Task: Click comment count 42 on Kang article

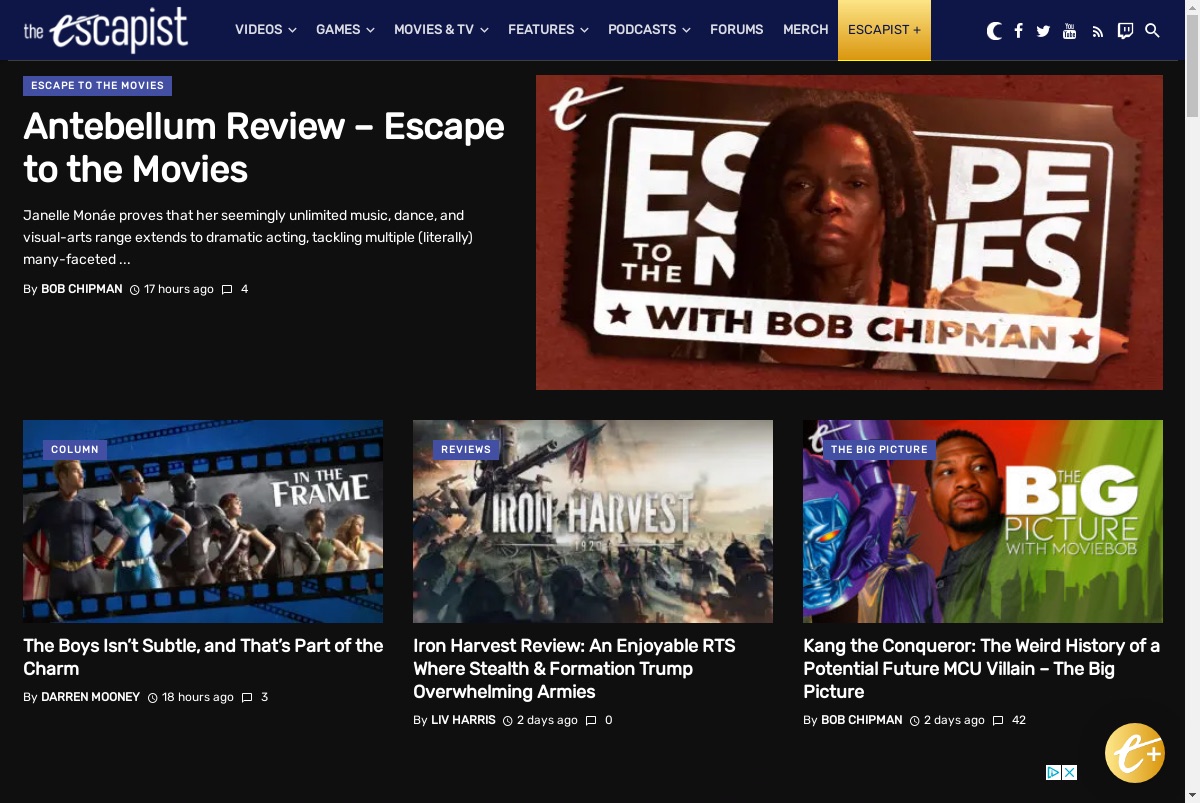Action: coord(1019,720)
